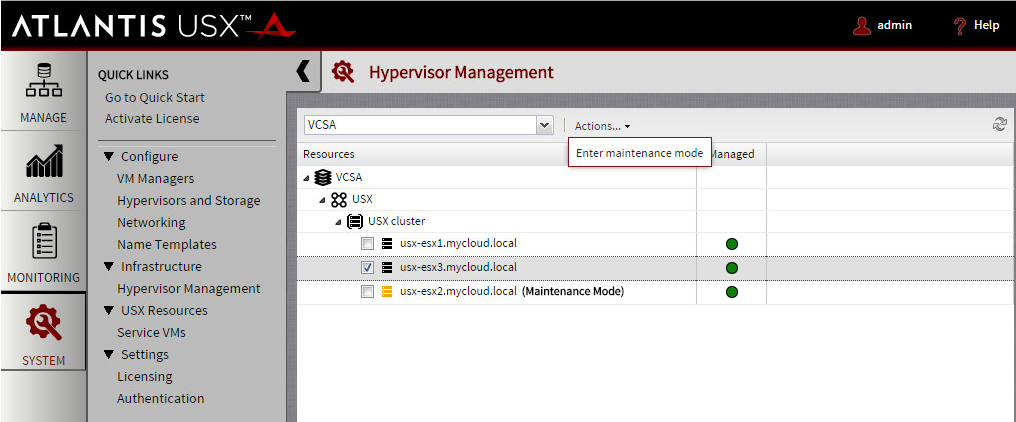Viewport: 1016px width, 422px height.
Task: Check the usx-esx2.mycloud.local checkbox
Action: click(367, 292)
